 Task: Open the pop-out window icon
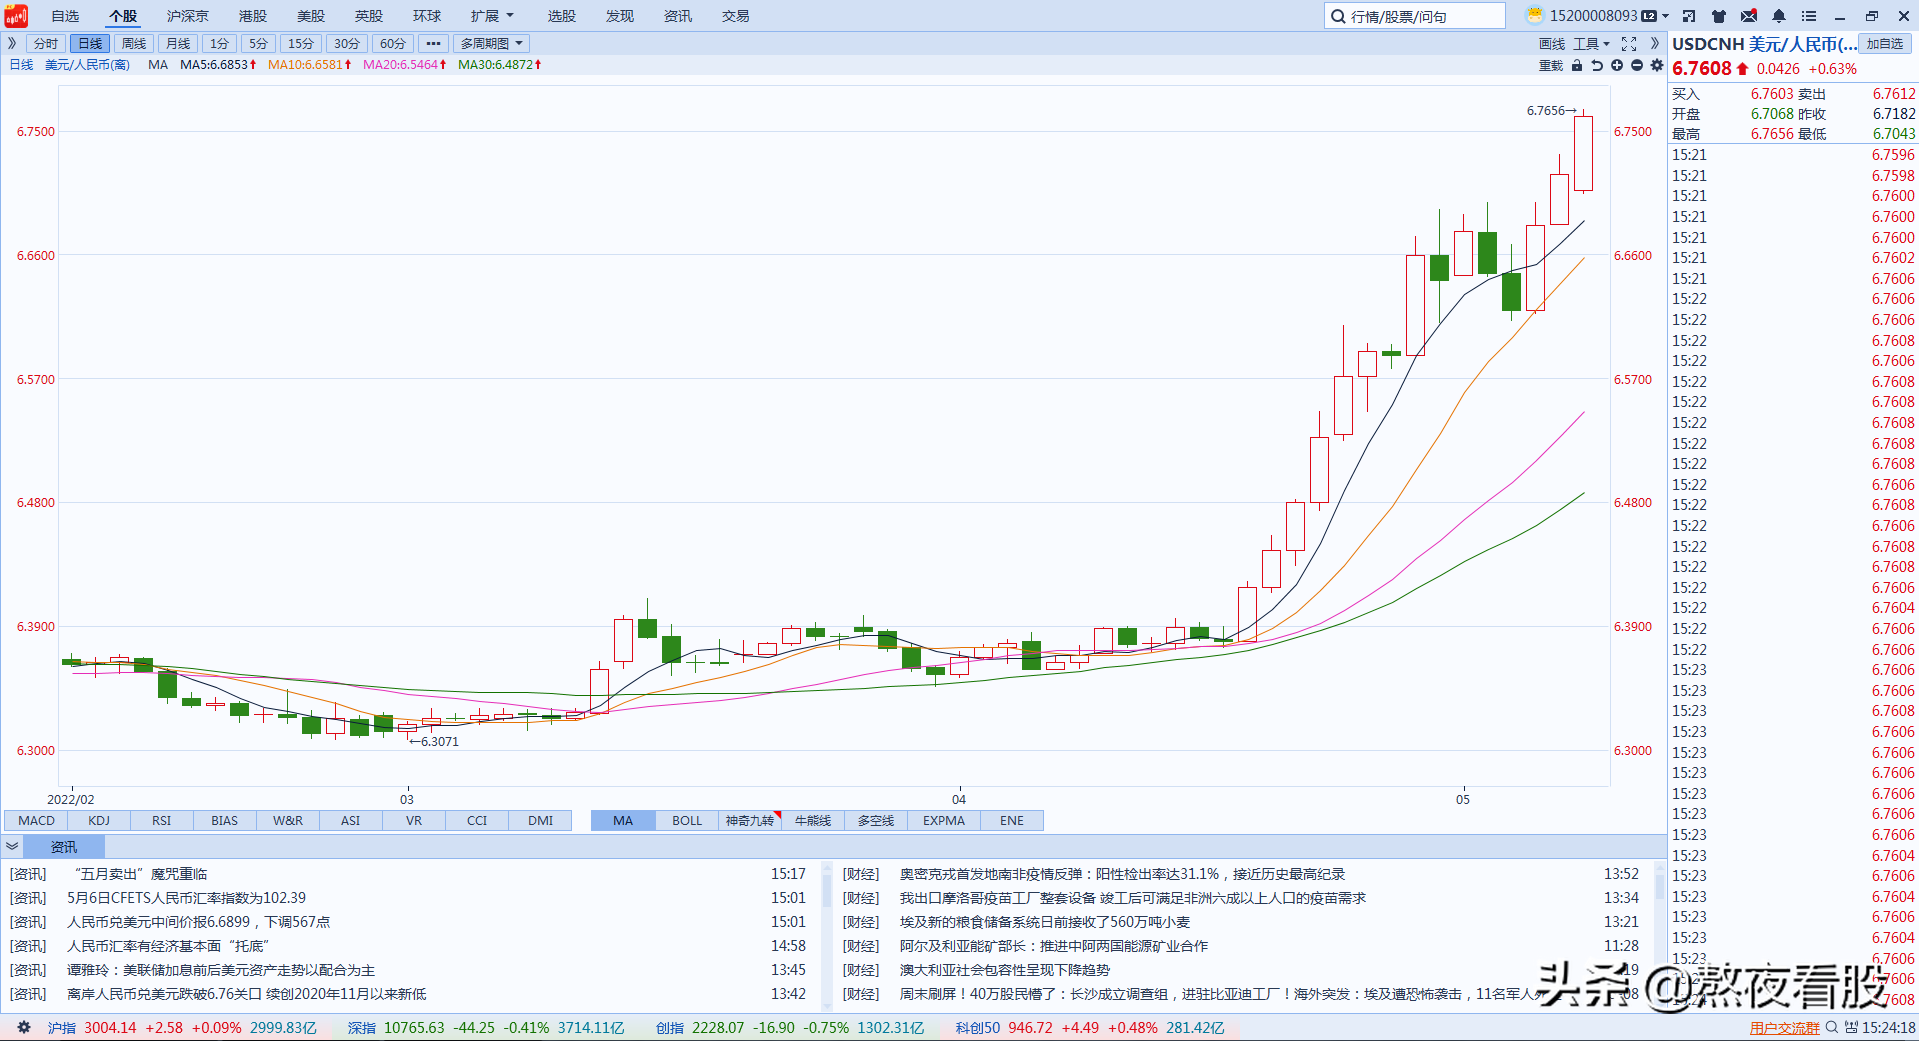1689,16
